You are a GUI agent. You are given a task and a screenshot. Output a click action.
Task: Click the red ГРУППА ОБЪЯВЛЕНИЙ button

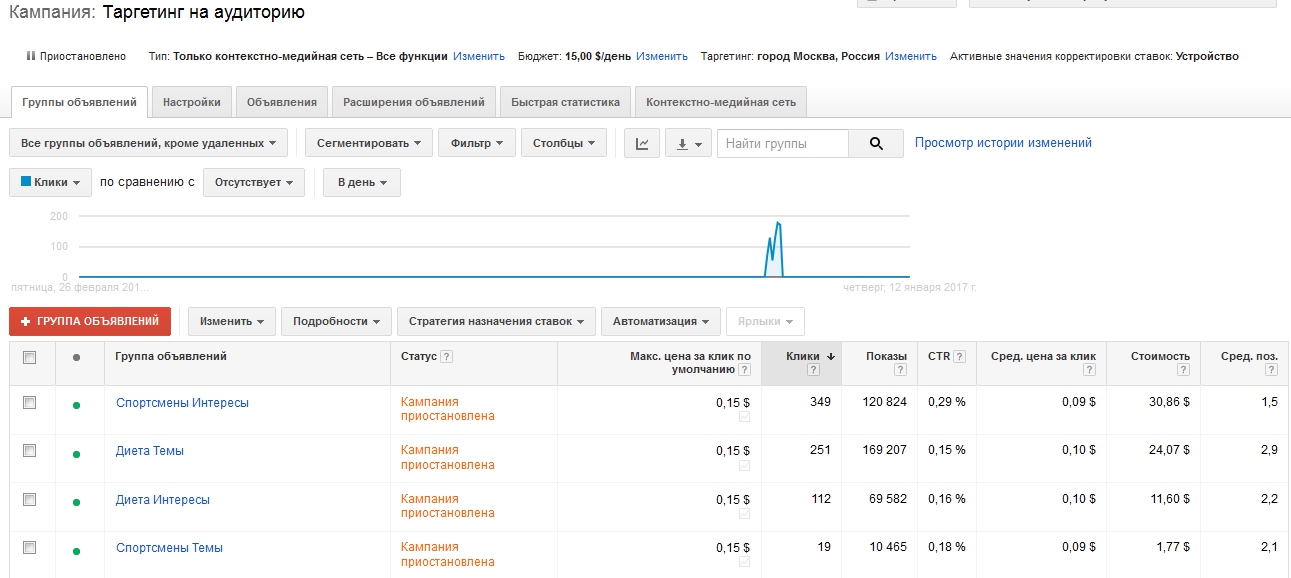point(90,321)
